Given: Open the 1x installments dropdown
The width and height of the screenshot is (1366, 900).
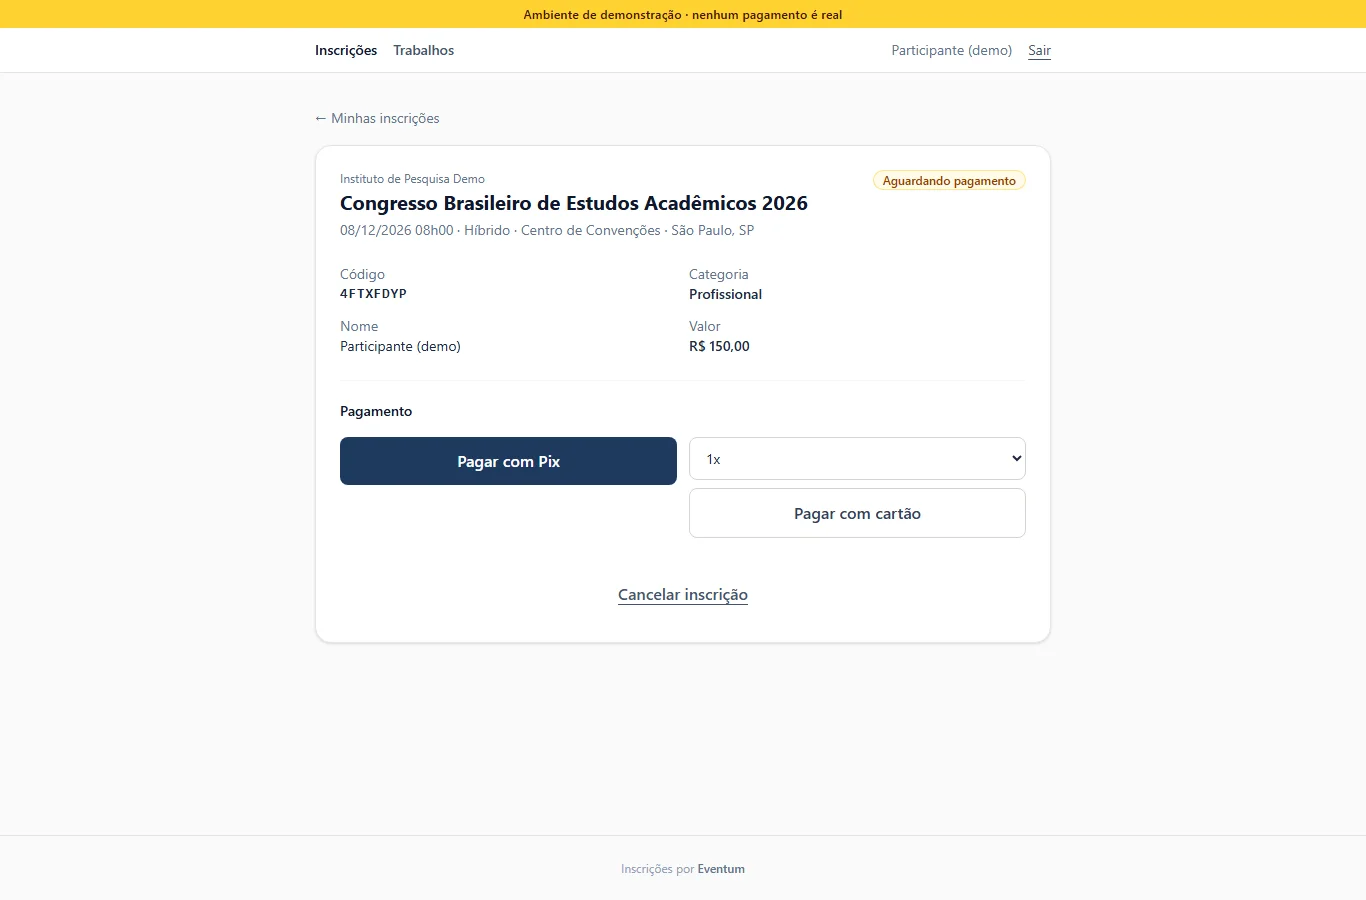Looking at the screenshot, I should 857,459.
